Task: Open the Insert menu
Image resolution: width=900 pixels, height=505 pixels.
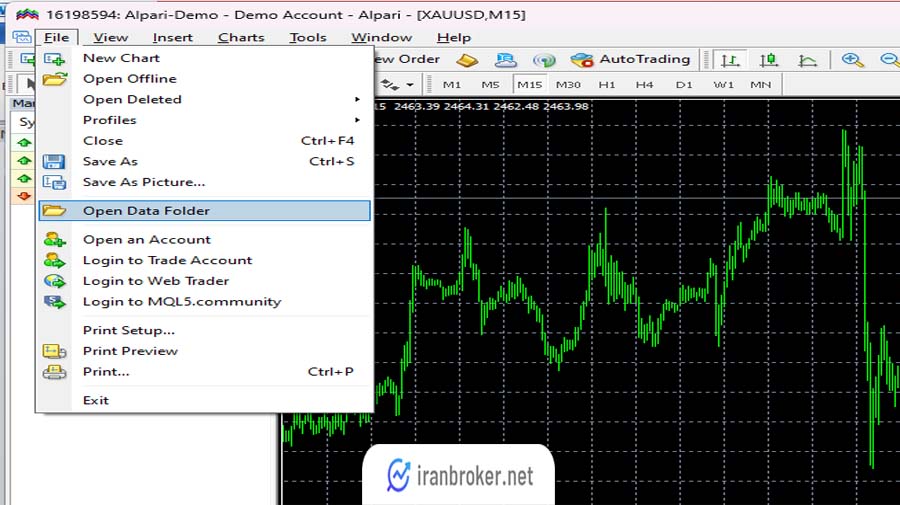Action: pyautogui.click(x=173, y=37)
